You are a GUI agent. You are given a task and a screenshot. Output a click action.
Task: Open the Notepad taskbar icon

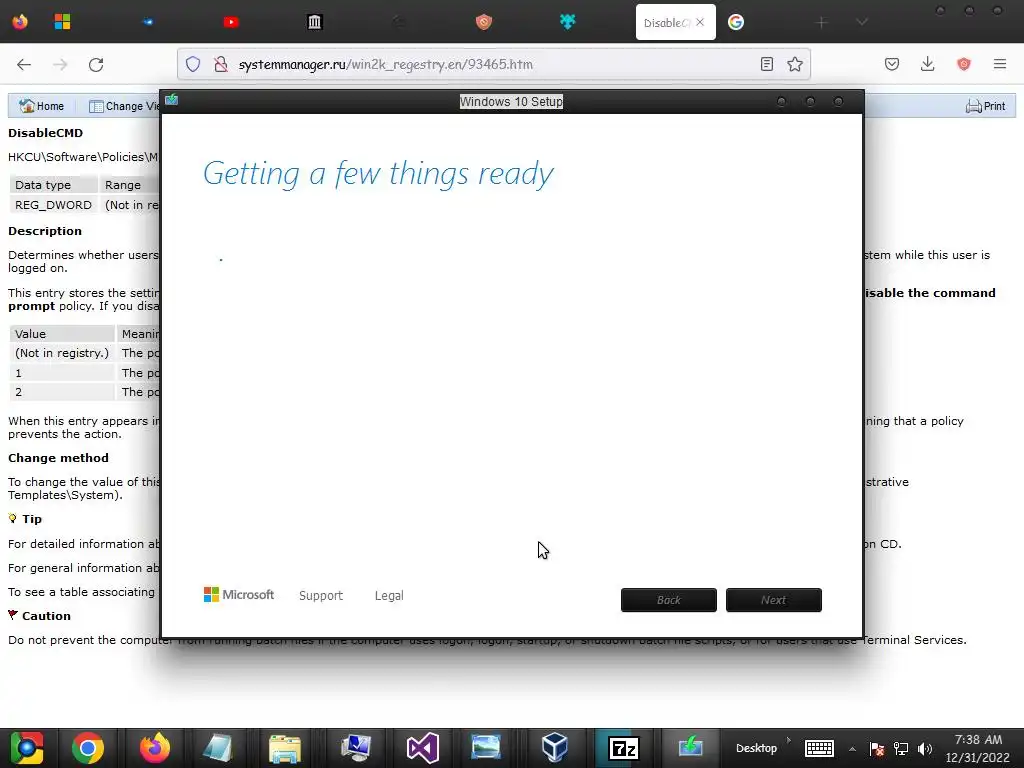click(217, 748)
